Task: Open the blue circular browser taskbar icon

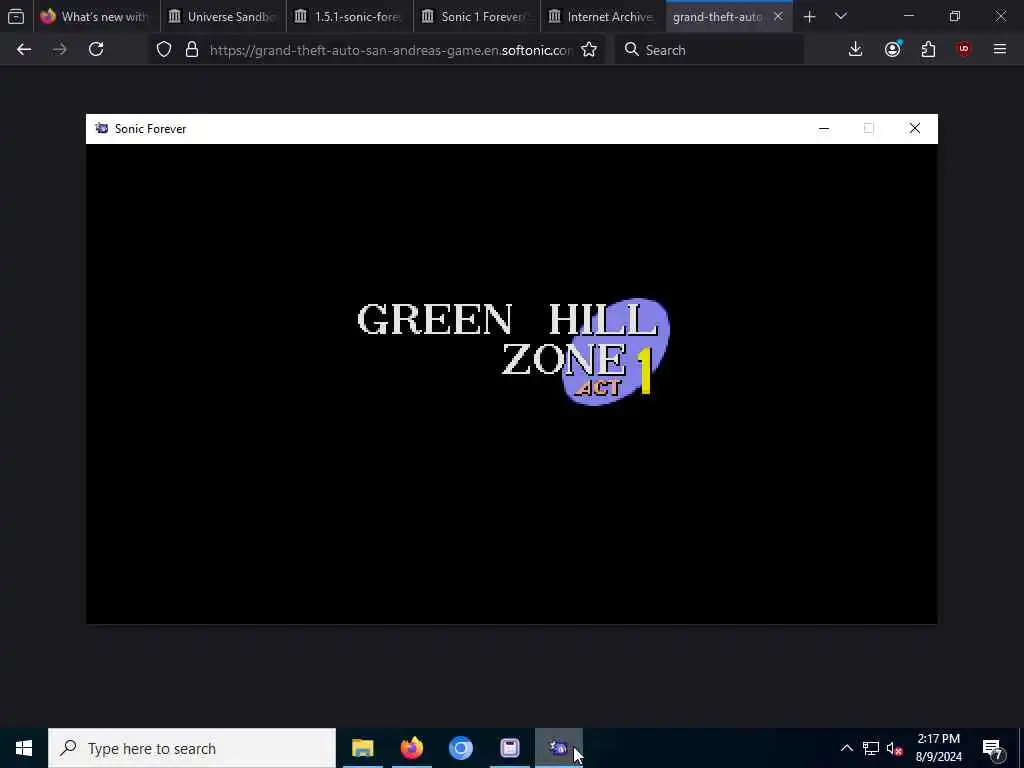Action: tap(460, 748)
